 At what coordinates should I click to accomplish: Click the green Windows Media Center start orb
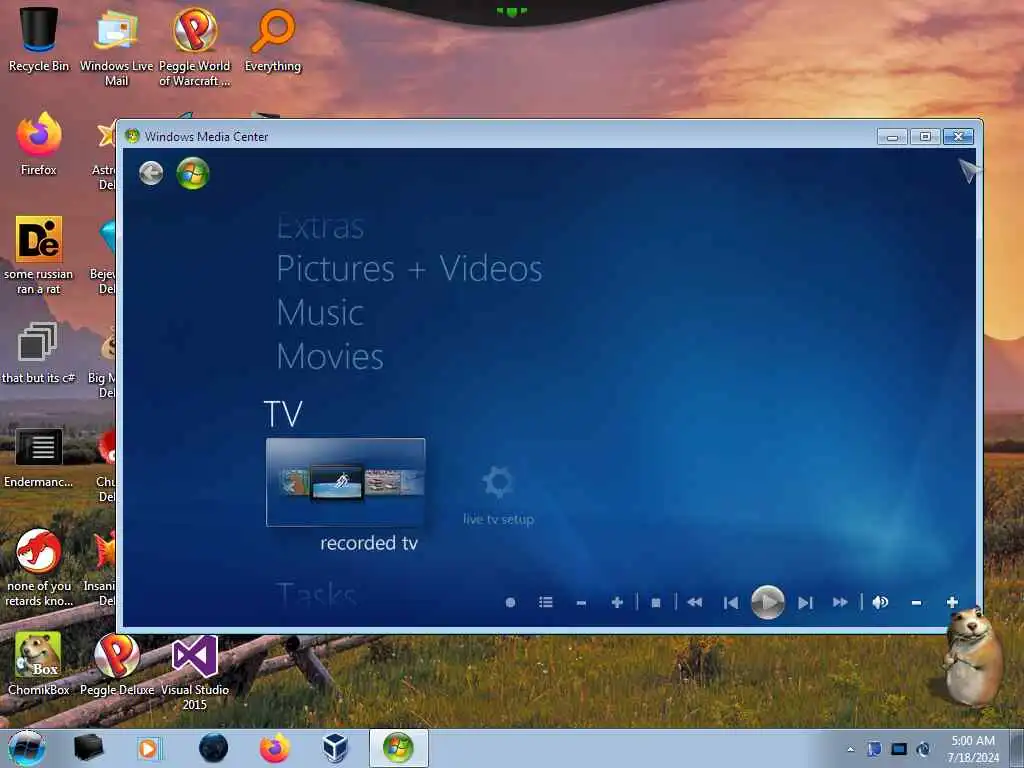coord(193,173)
